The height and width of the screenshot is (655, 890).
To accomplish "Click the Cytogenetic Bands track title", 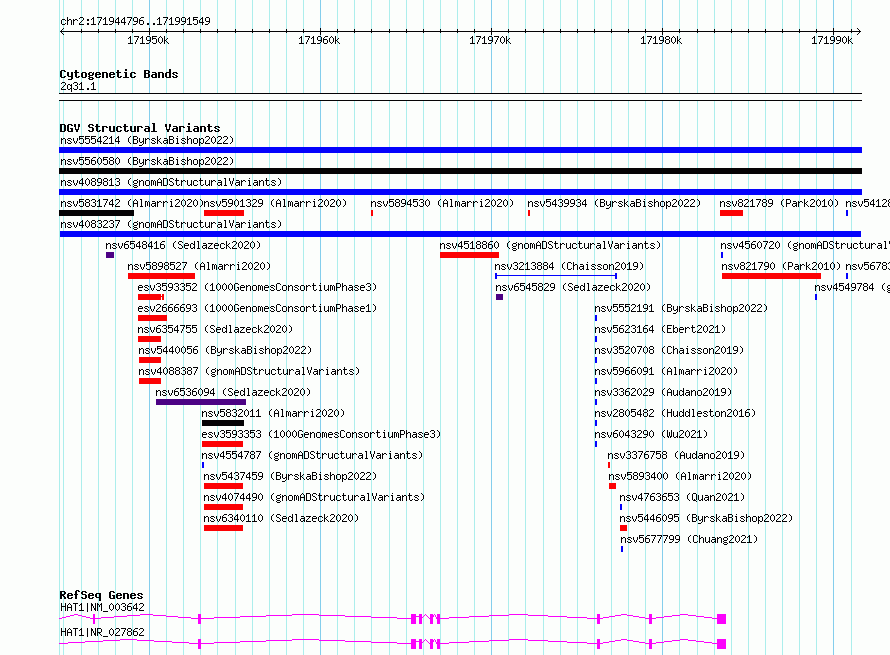I will (119, 74).
